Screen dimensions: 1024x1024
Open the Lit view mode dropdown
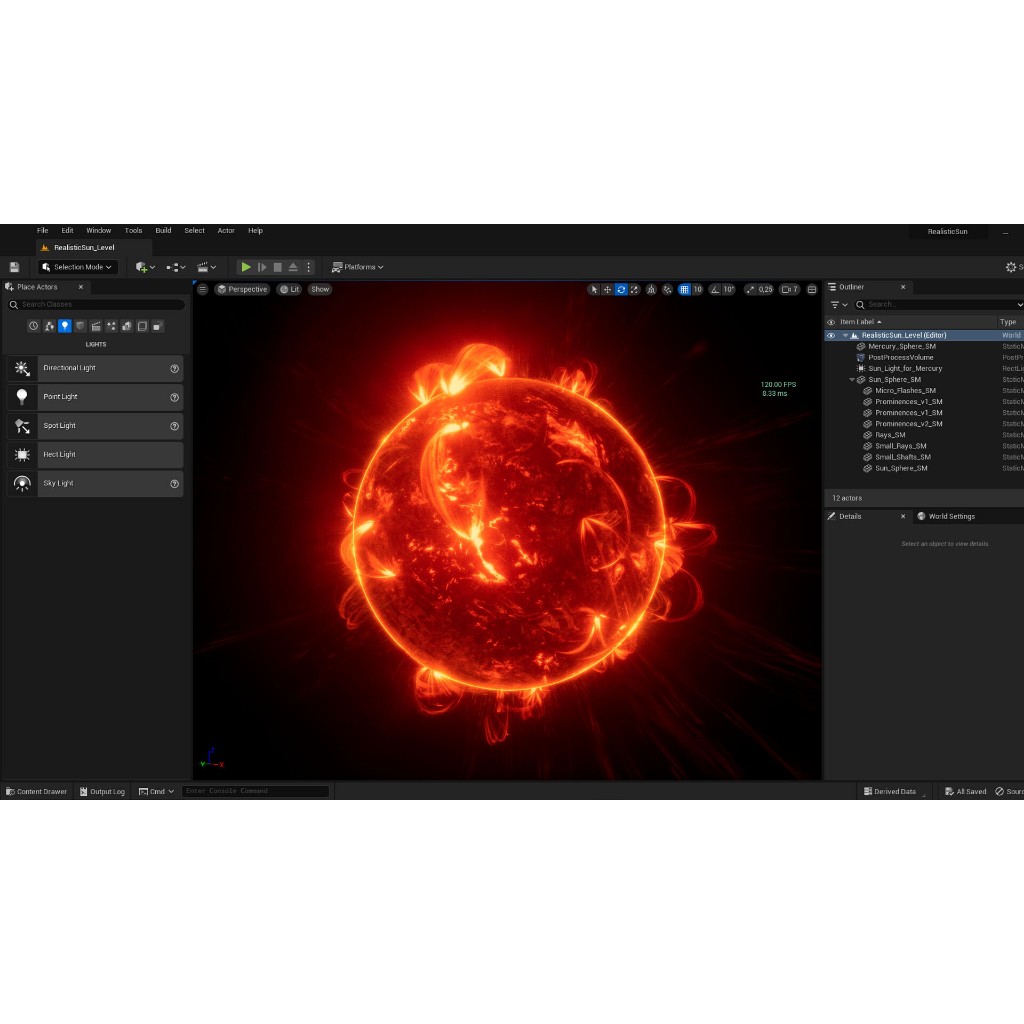pos(289,289)
